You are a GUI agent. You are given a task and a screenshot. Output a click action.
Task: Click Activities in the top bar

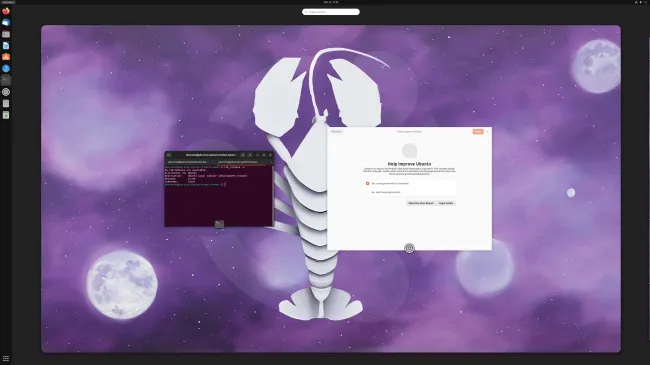click(7, 2)
